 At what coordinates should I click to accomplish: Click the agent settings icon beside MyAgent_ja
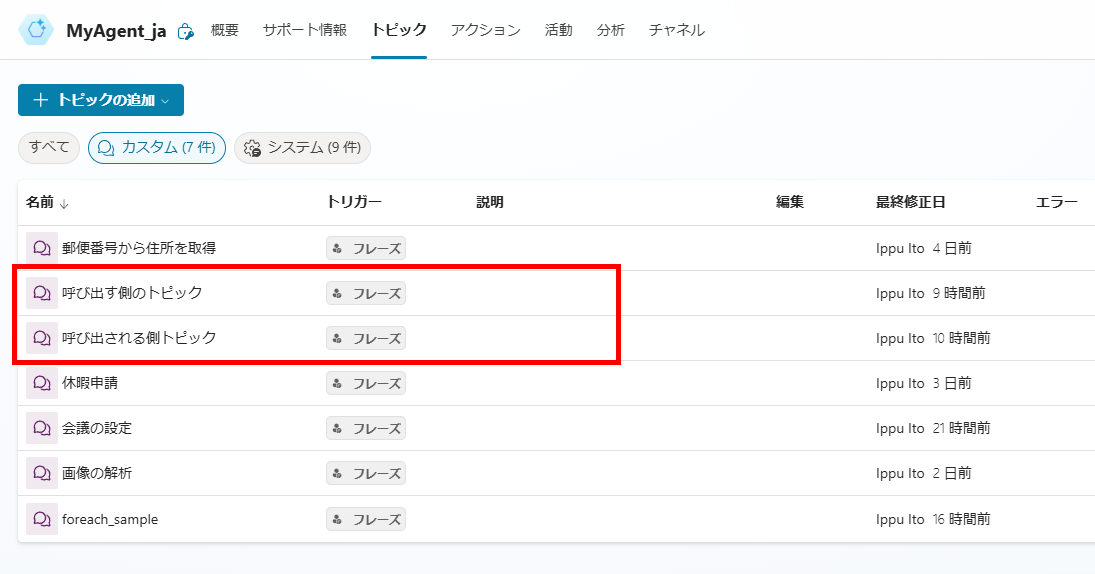pos(185,32)
